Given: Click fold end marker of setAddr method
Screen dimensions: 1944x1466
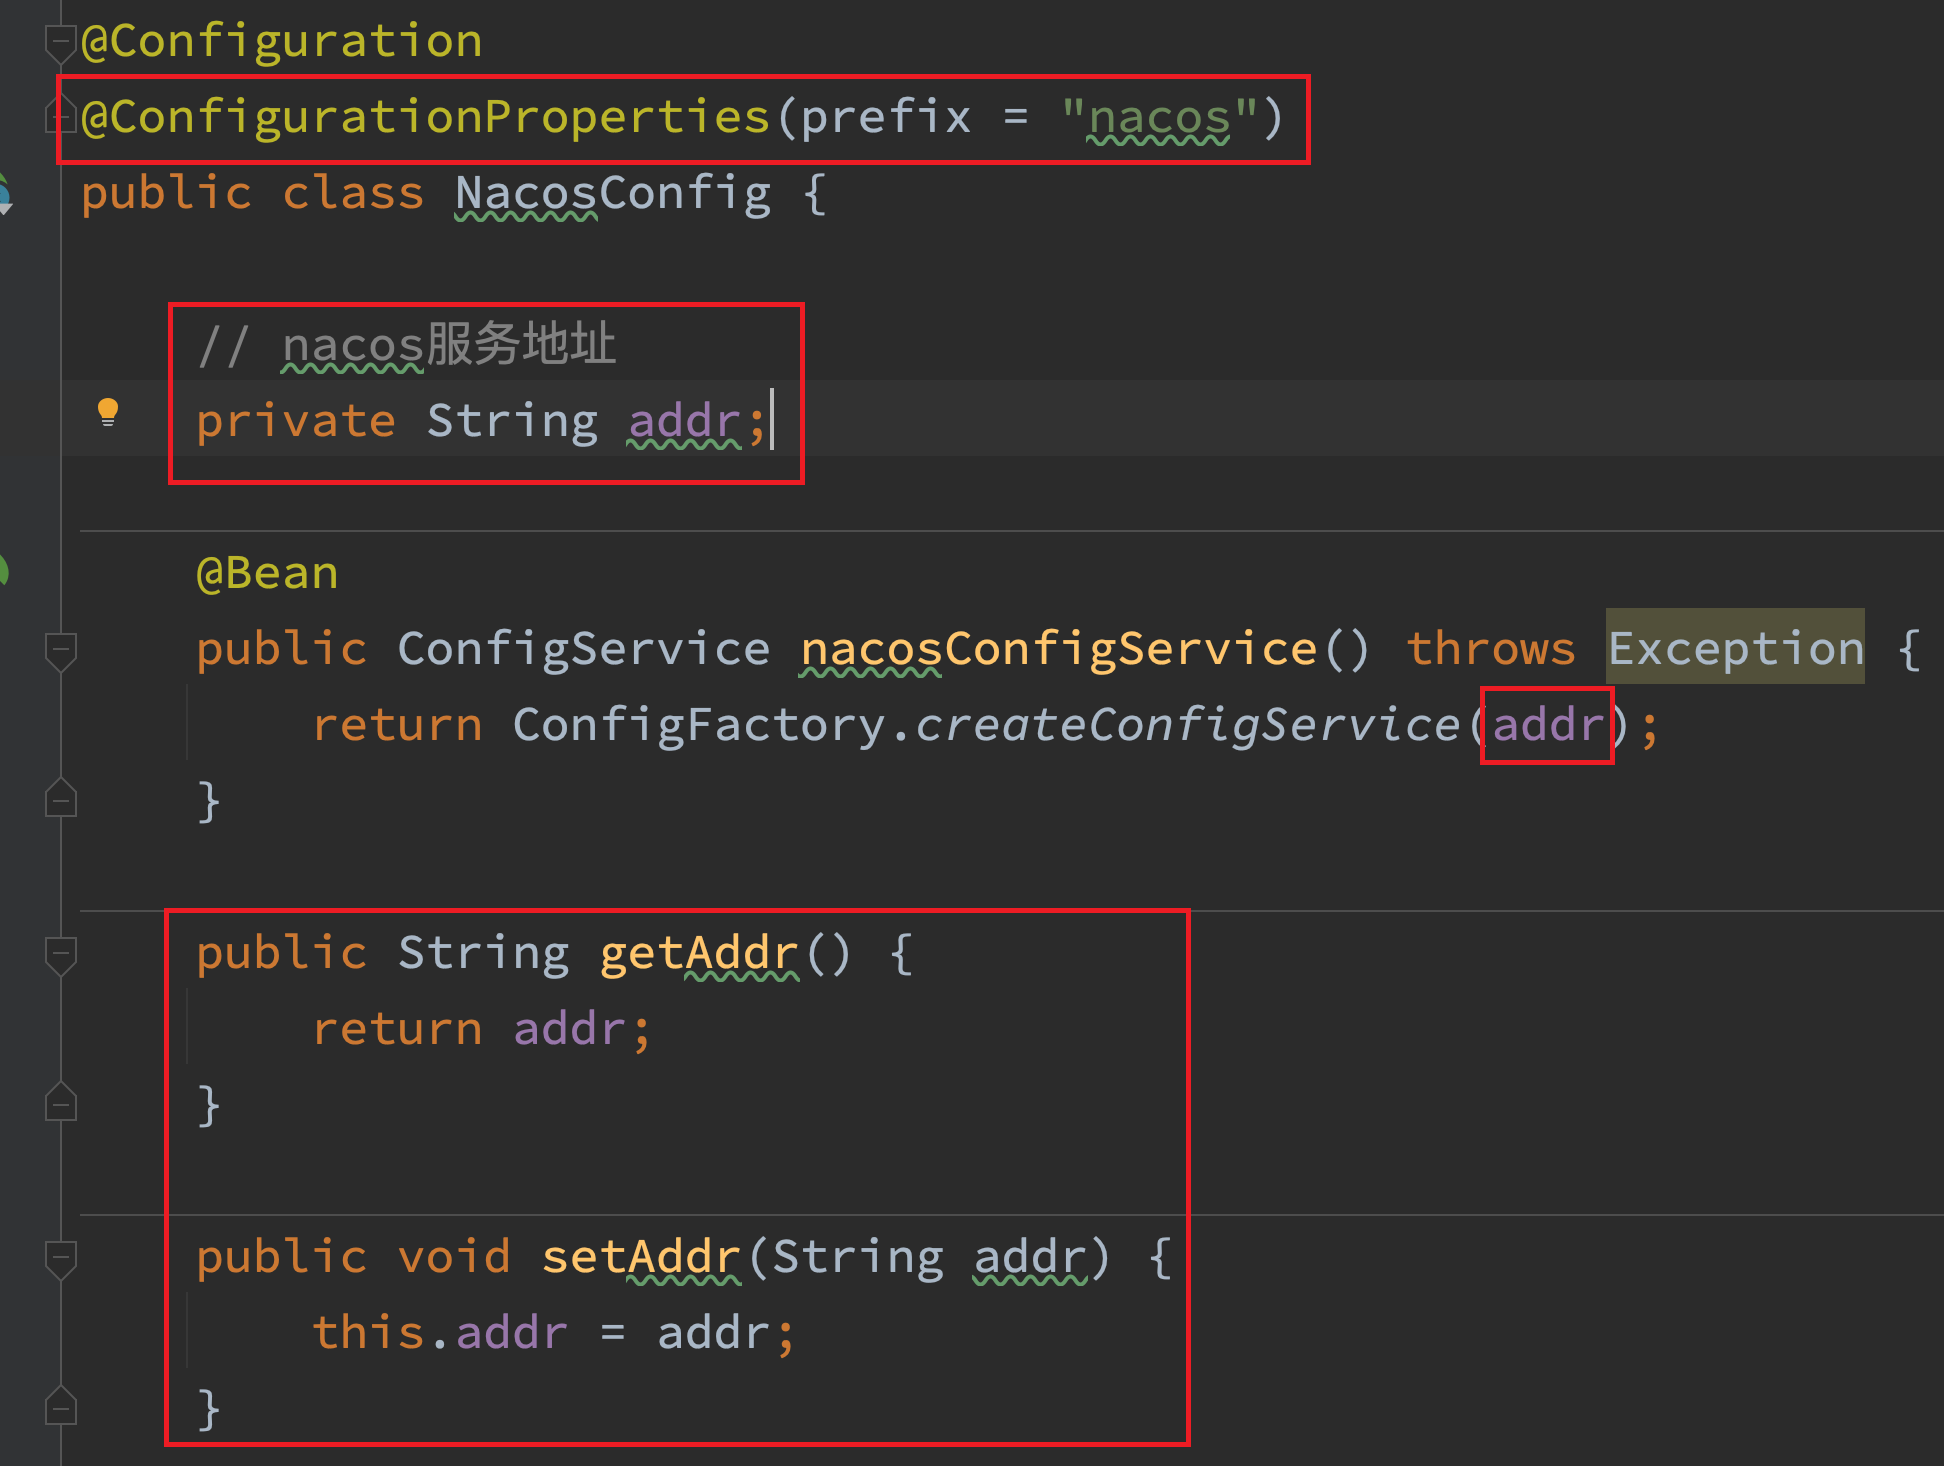Looking at the screenshot, I should click(61, 1407).
